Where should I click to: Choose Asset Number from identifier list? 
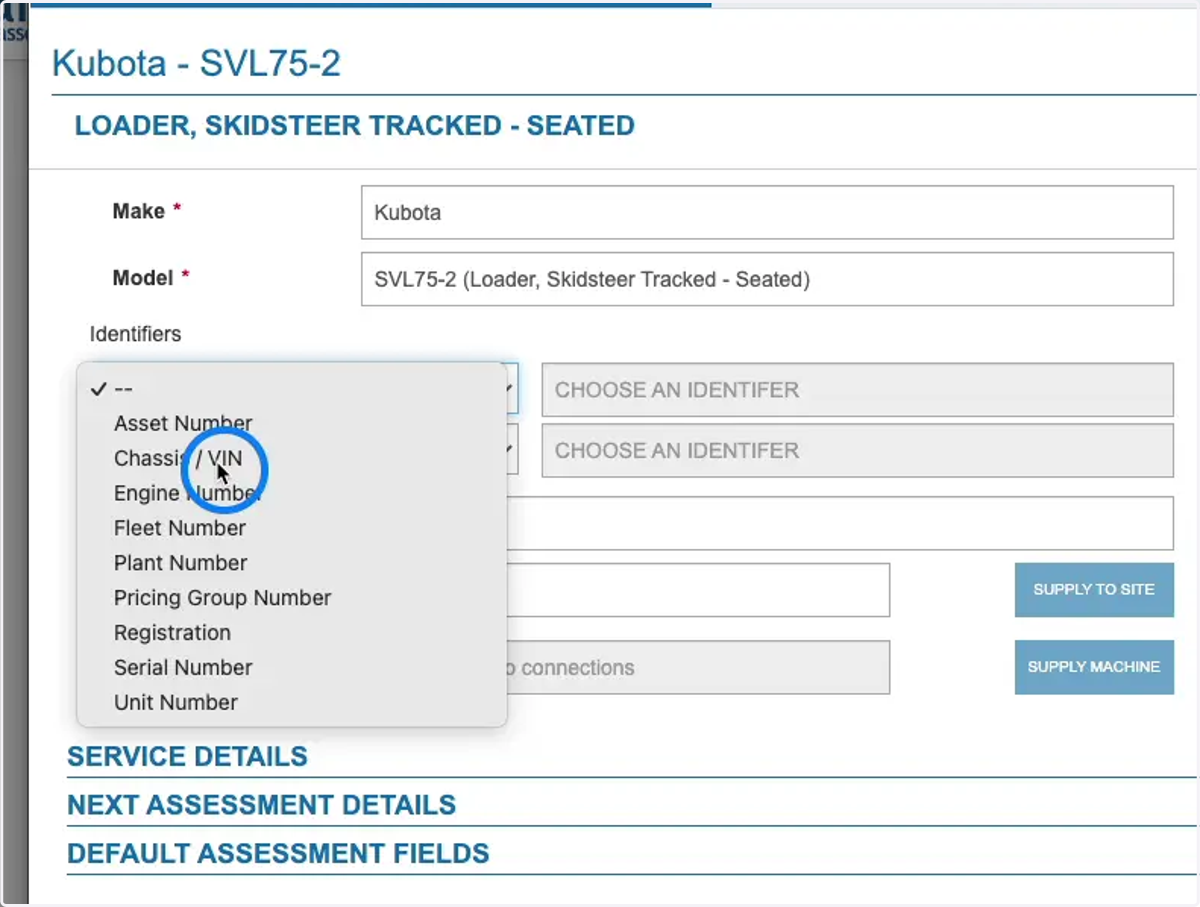tap(291, 424)
